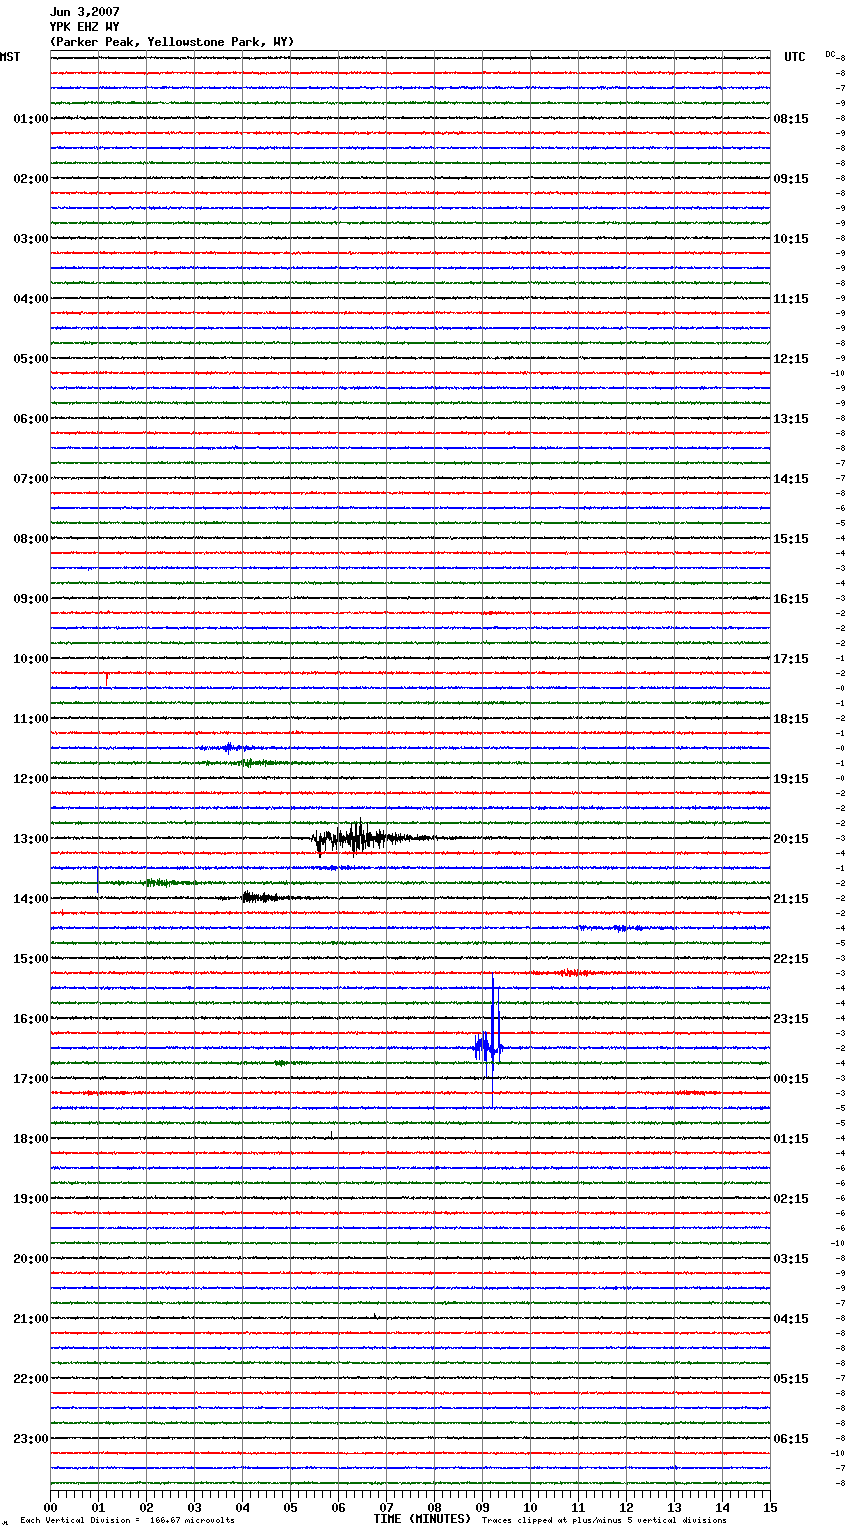The image size is (850, 1534).
Task: Click the 05 minute tick label on axis
Action: [290, 1507]
